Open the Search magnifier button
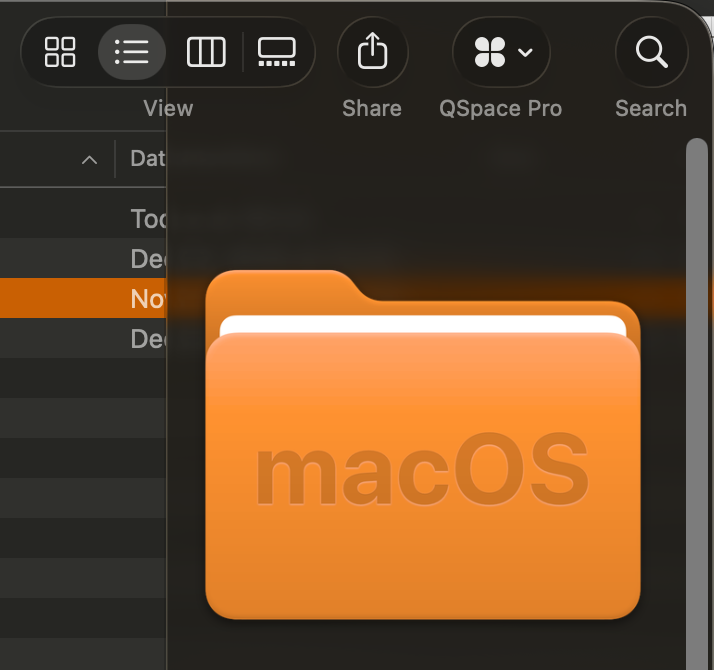This screenshot has width=714, height=670. click(651, 52)
